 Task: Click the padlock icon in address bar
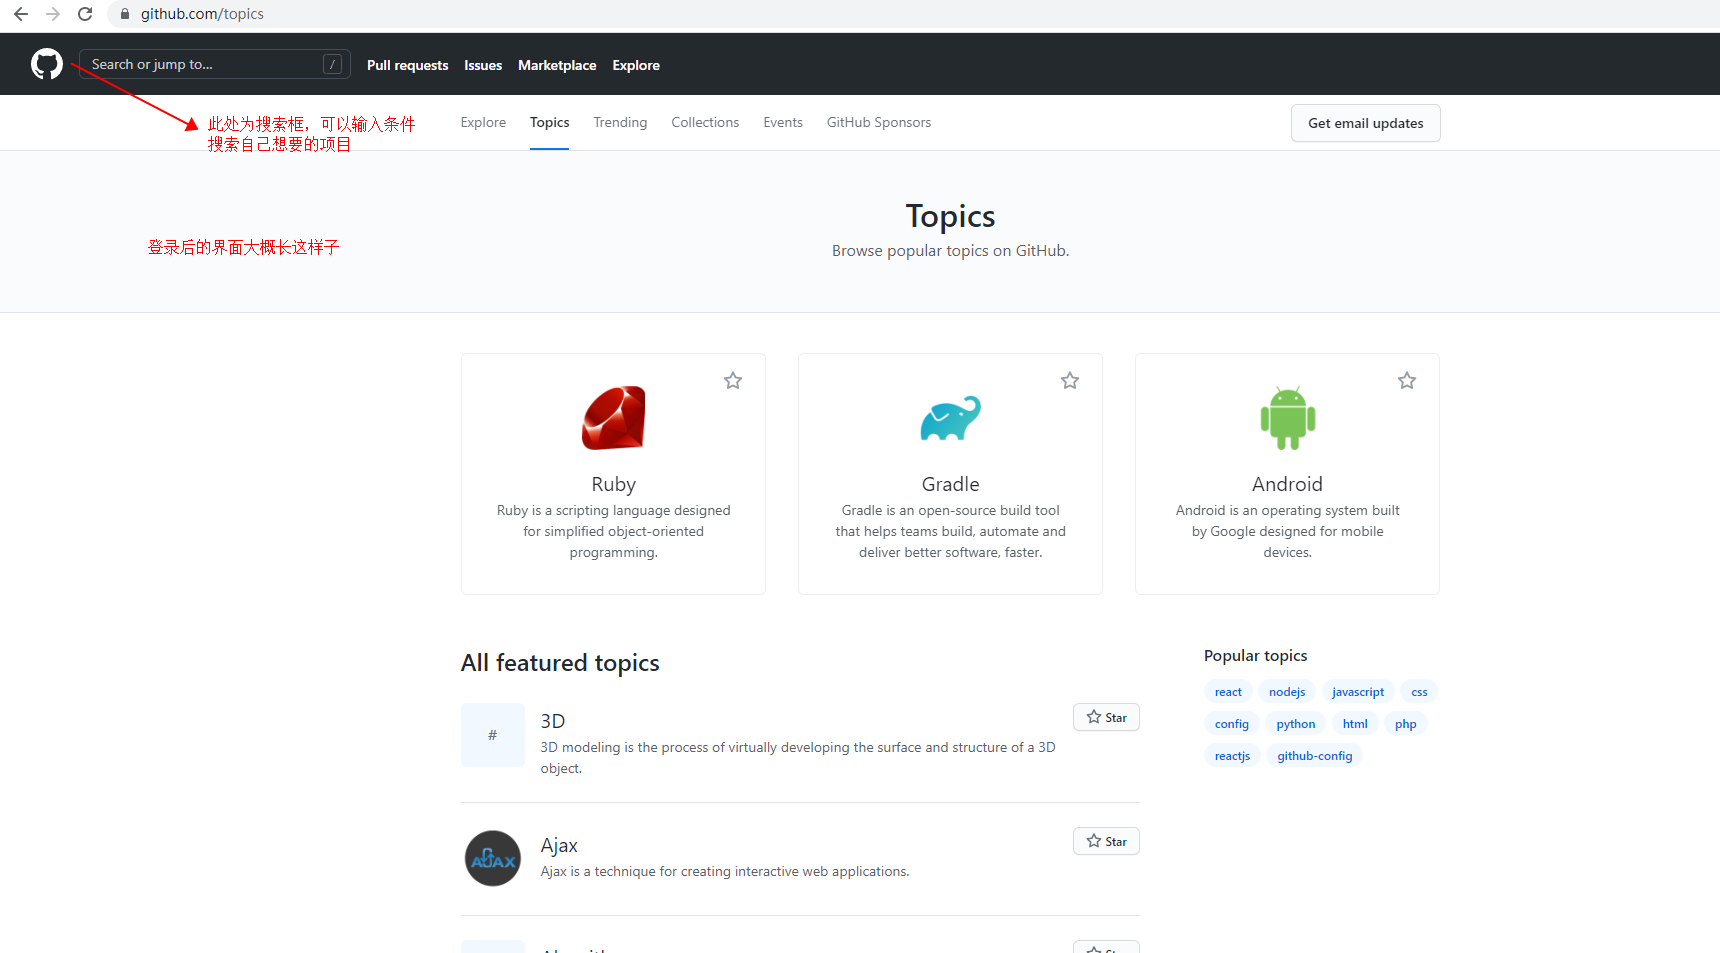coord(125,14)
